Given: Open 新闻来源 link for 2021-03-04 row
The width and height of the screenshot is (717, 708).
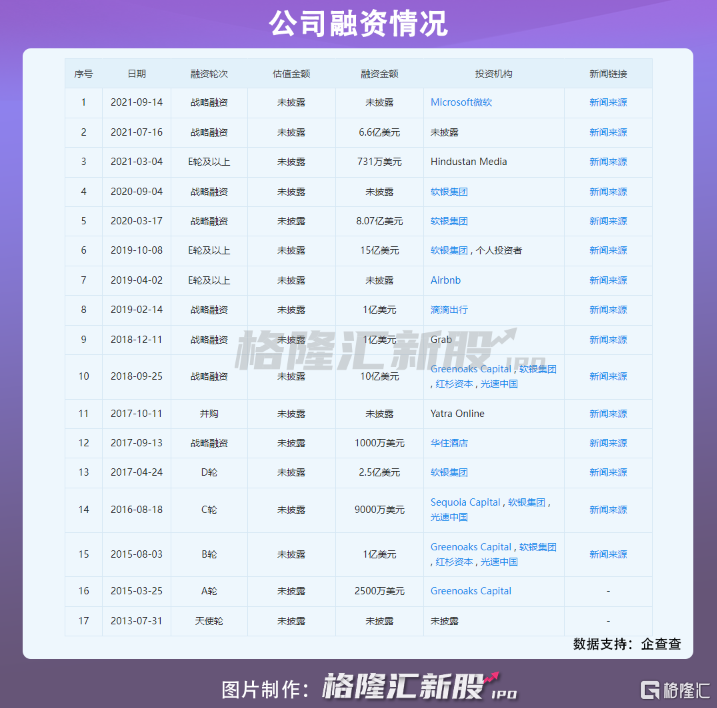Looking at the screenshot, I should pos(608,162).
